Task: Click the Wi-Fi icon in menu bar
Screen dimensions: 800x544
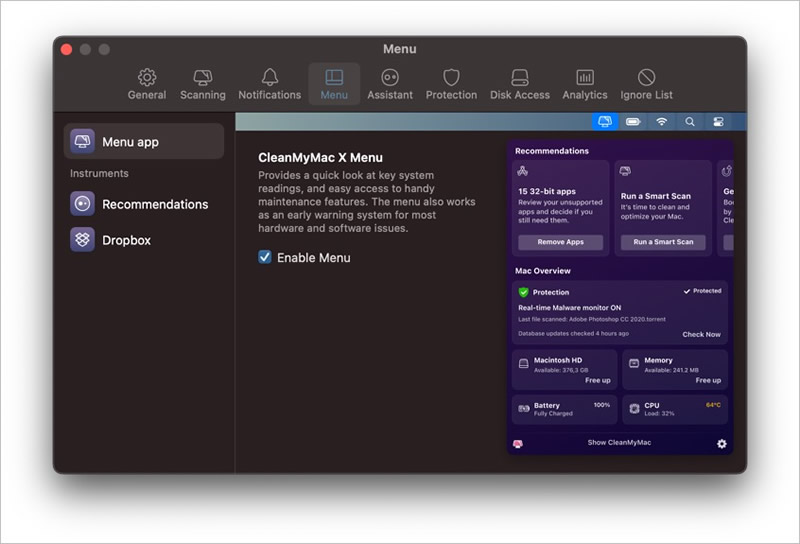Action: [661, 121]
